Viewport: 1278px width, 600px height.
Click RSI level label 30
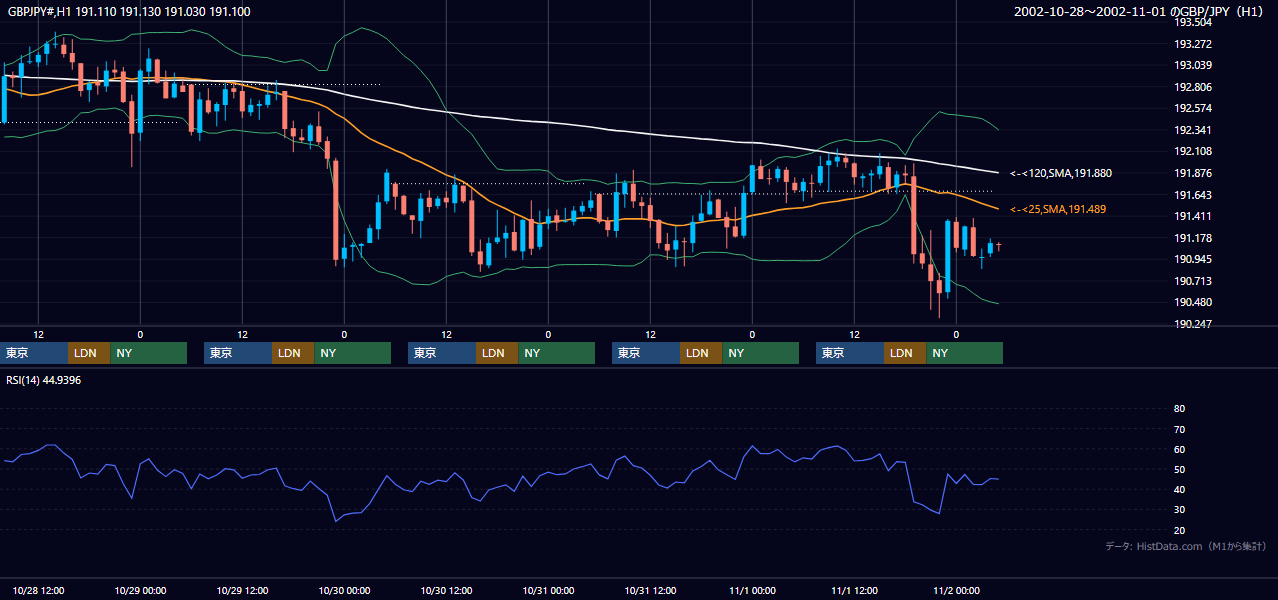tap(1179, 509)
